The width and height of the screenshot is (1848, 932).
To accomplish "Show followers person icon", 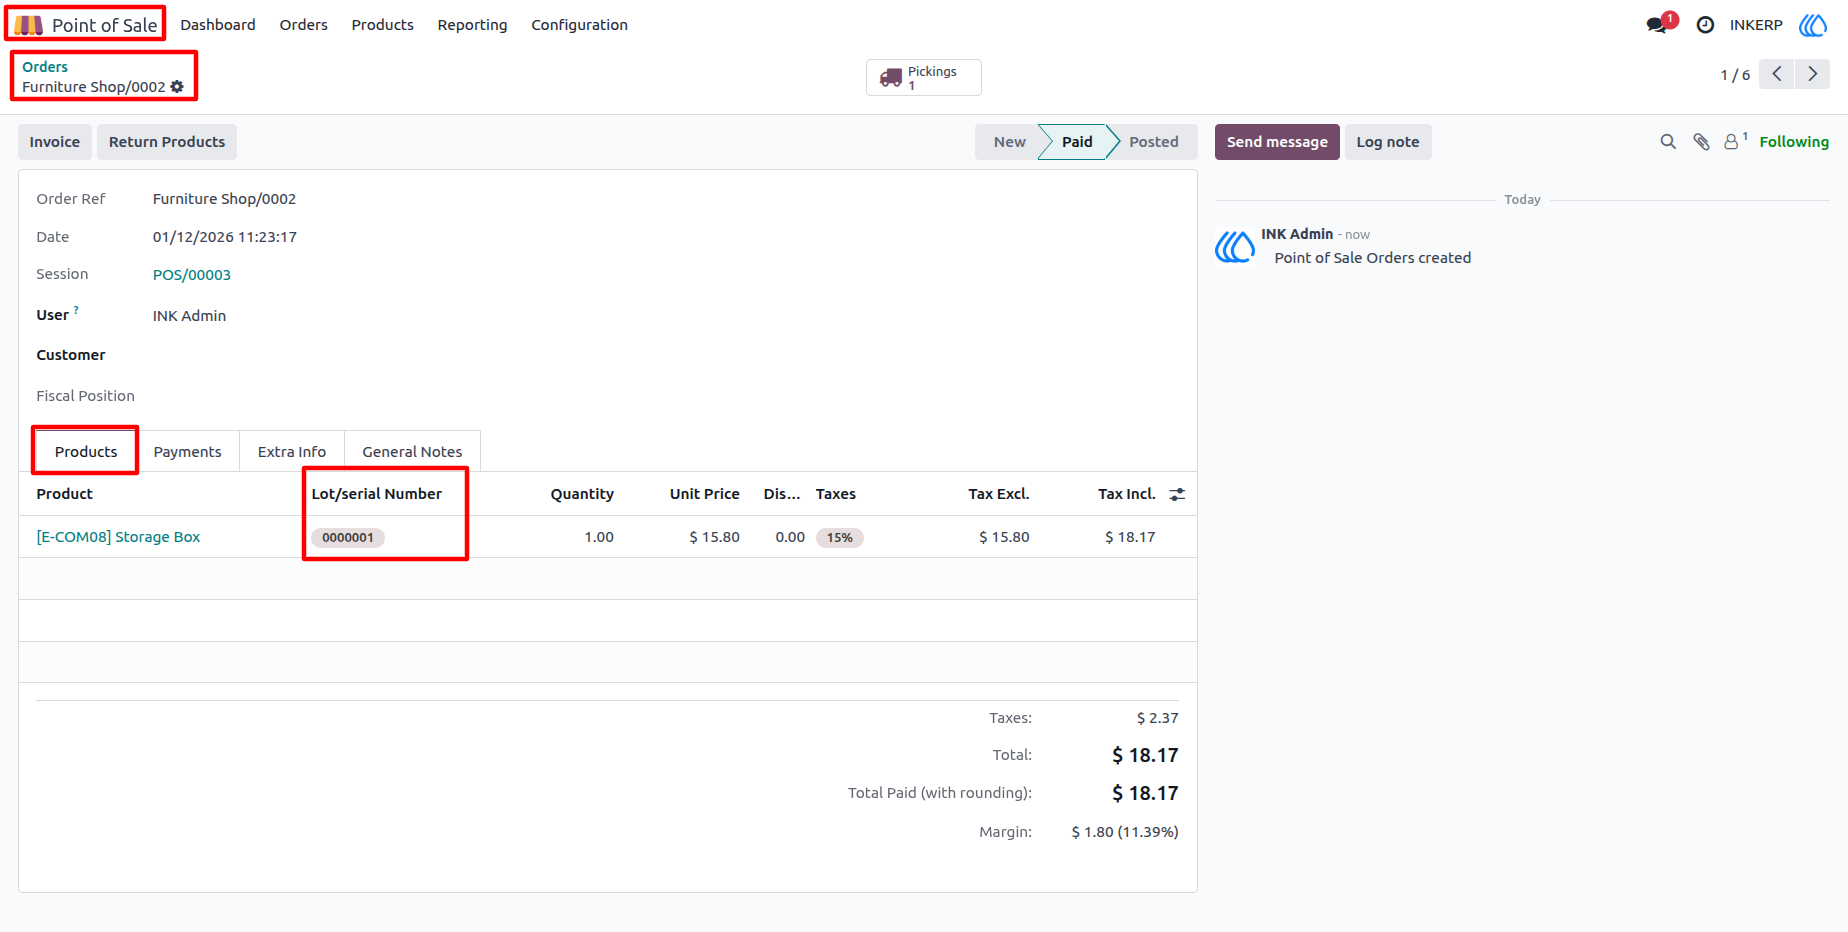I will pos(1732,142).
